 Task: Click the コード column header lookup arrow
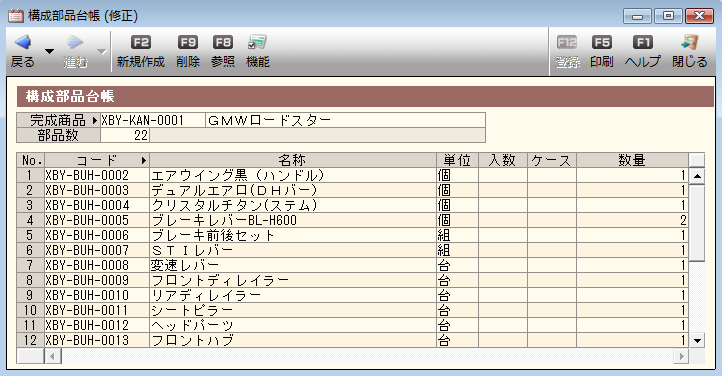144,160
